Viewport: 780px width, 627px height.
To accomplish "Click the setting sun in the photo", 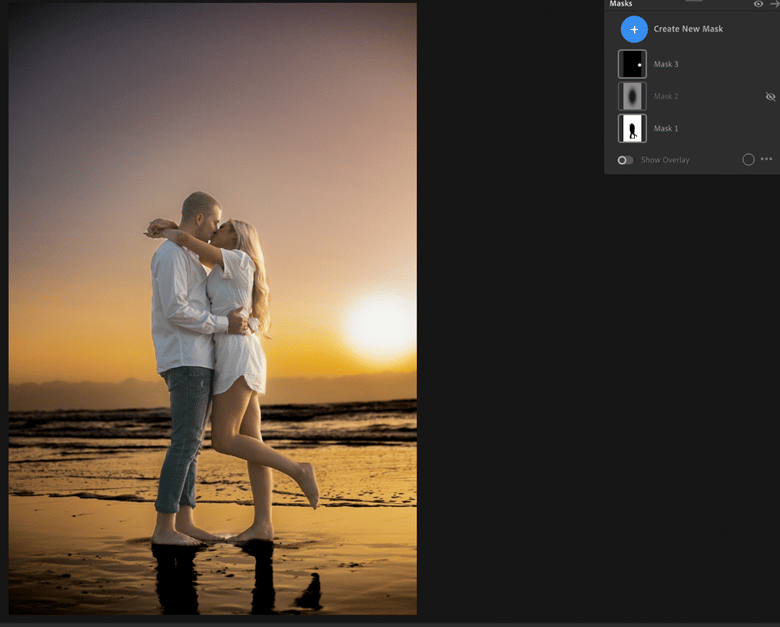I will point(380,325).
